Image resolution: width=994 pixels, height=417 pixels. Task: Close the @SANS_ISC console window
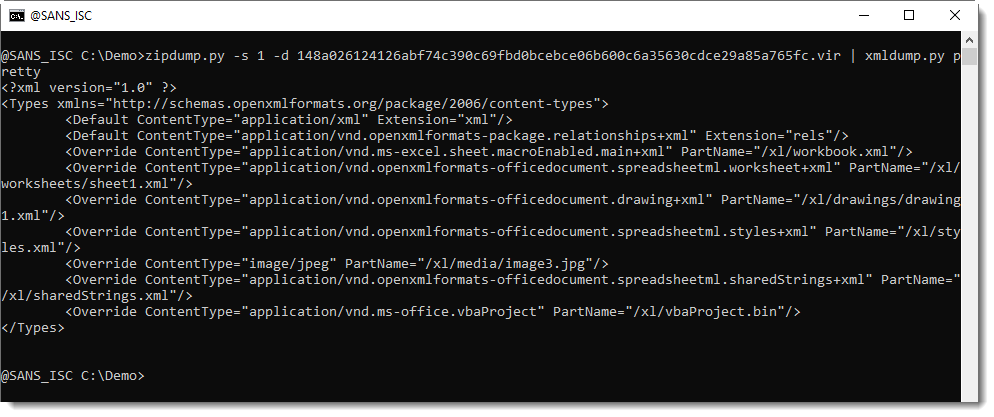954,15
